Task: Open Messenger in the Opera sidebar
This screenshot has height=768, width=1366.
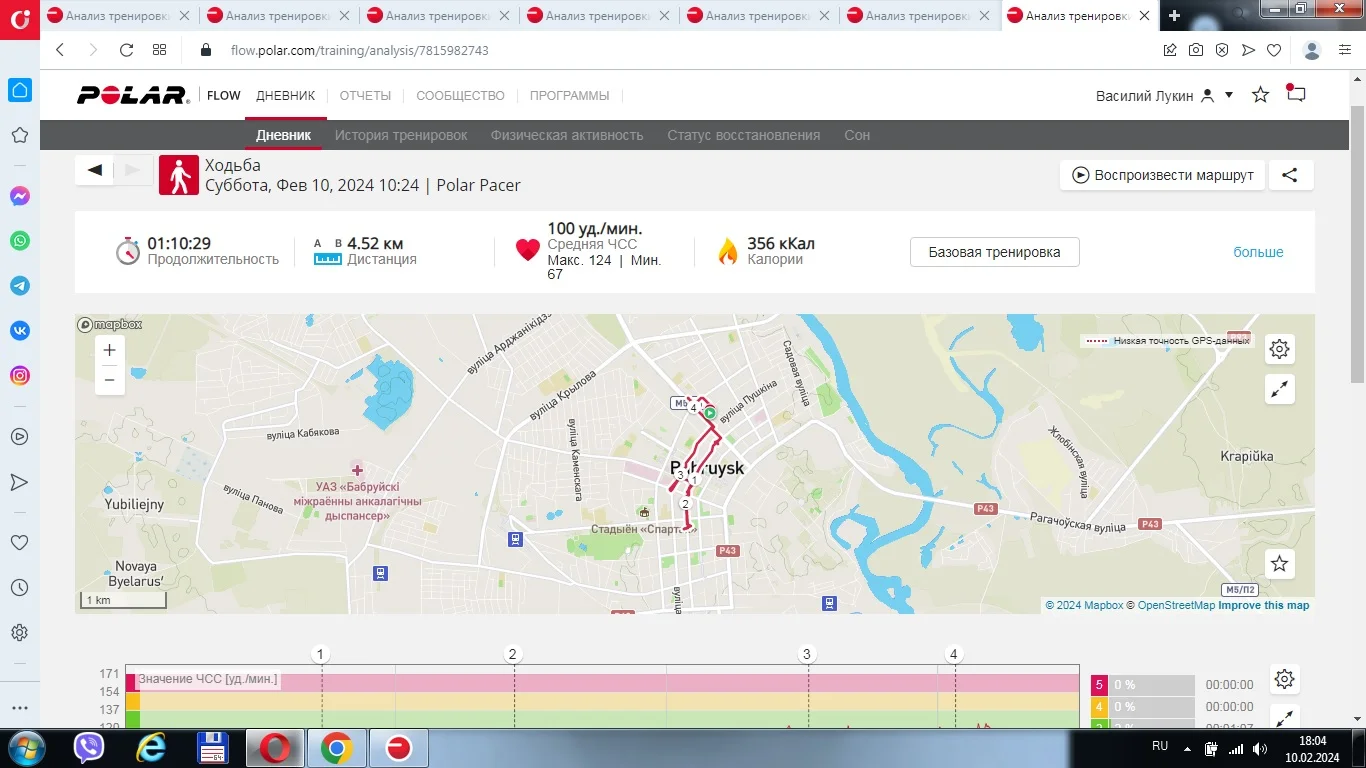Action: coord(20,197)
